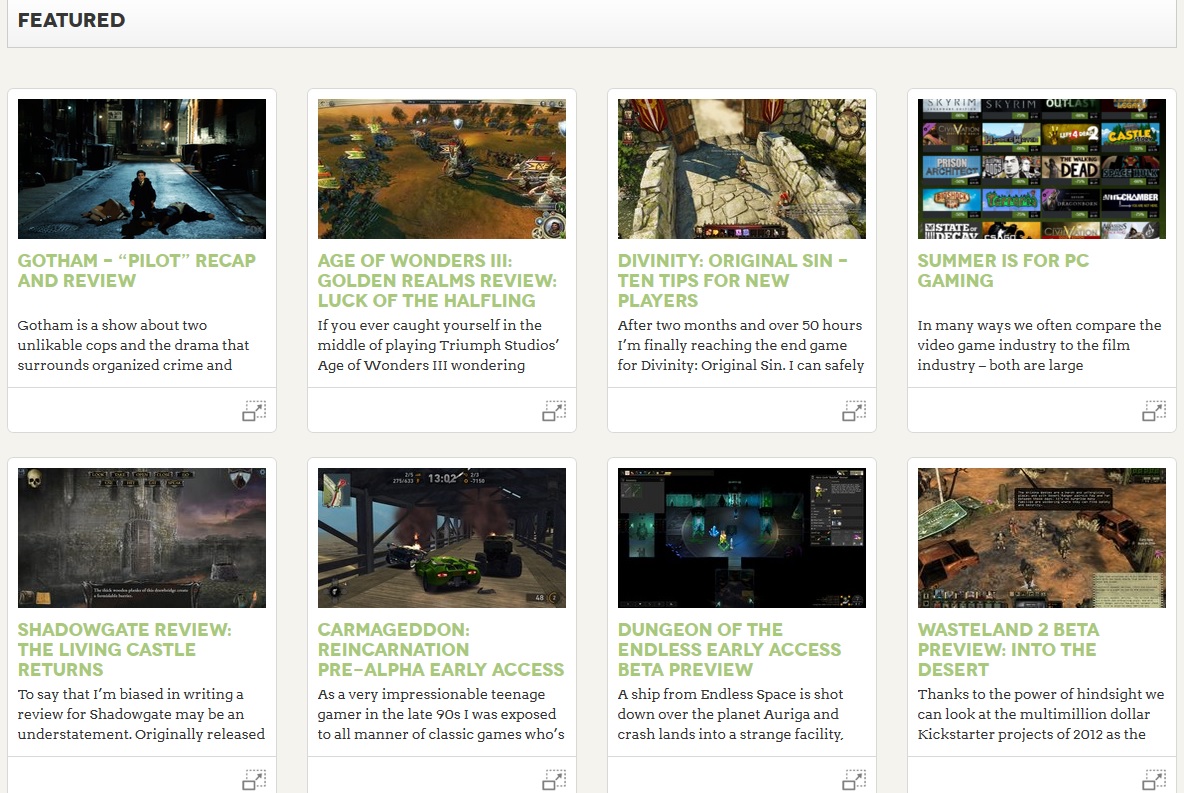The width and height of the screenshot is (1184, 793).
Task: Click the Featured section header bar
Action: [x=592, y=21]
